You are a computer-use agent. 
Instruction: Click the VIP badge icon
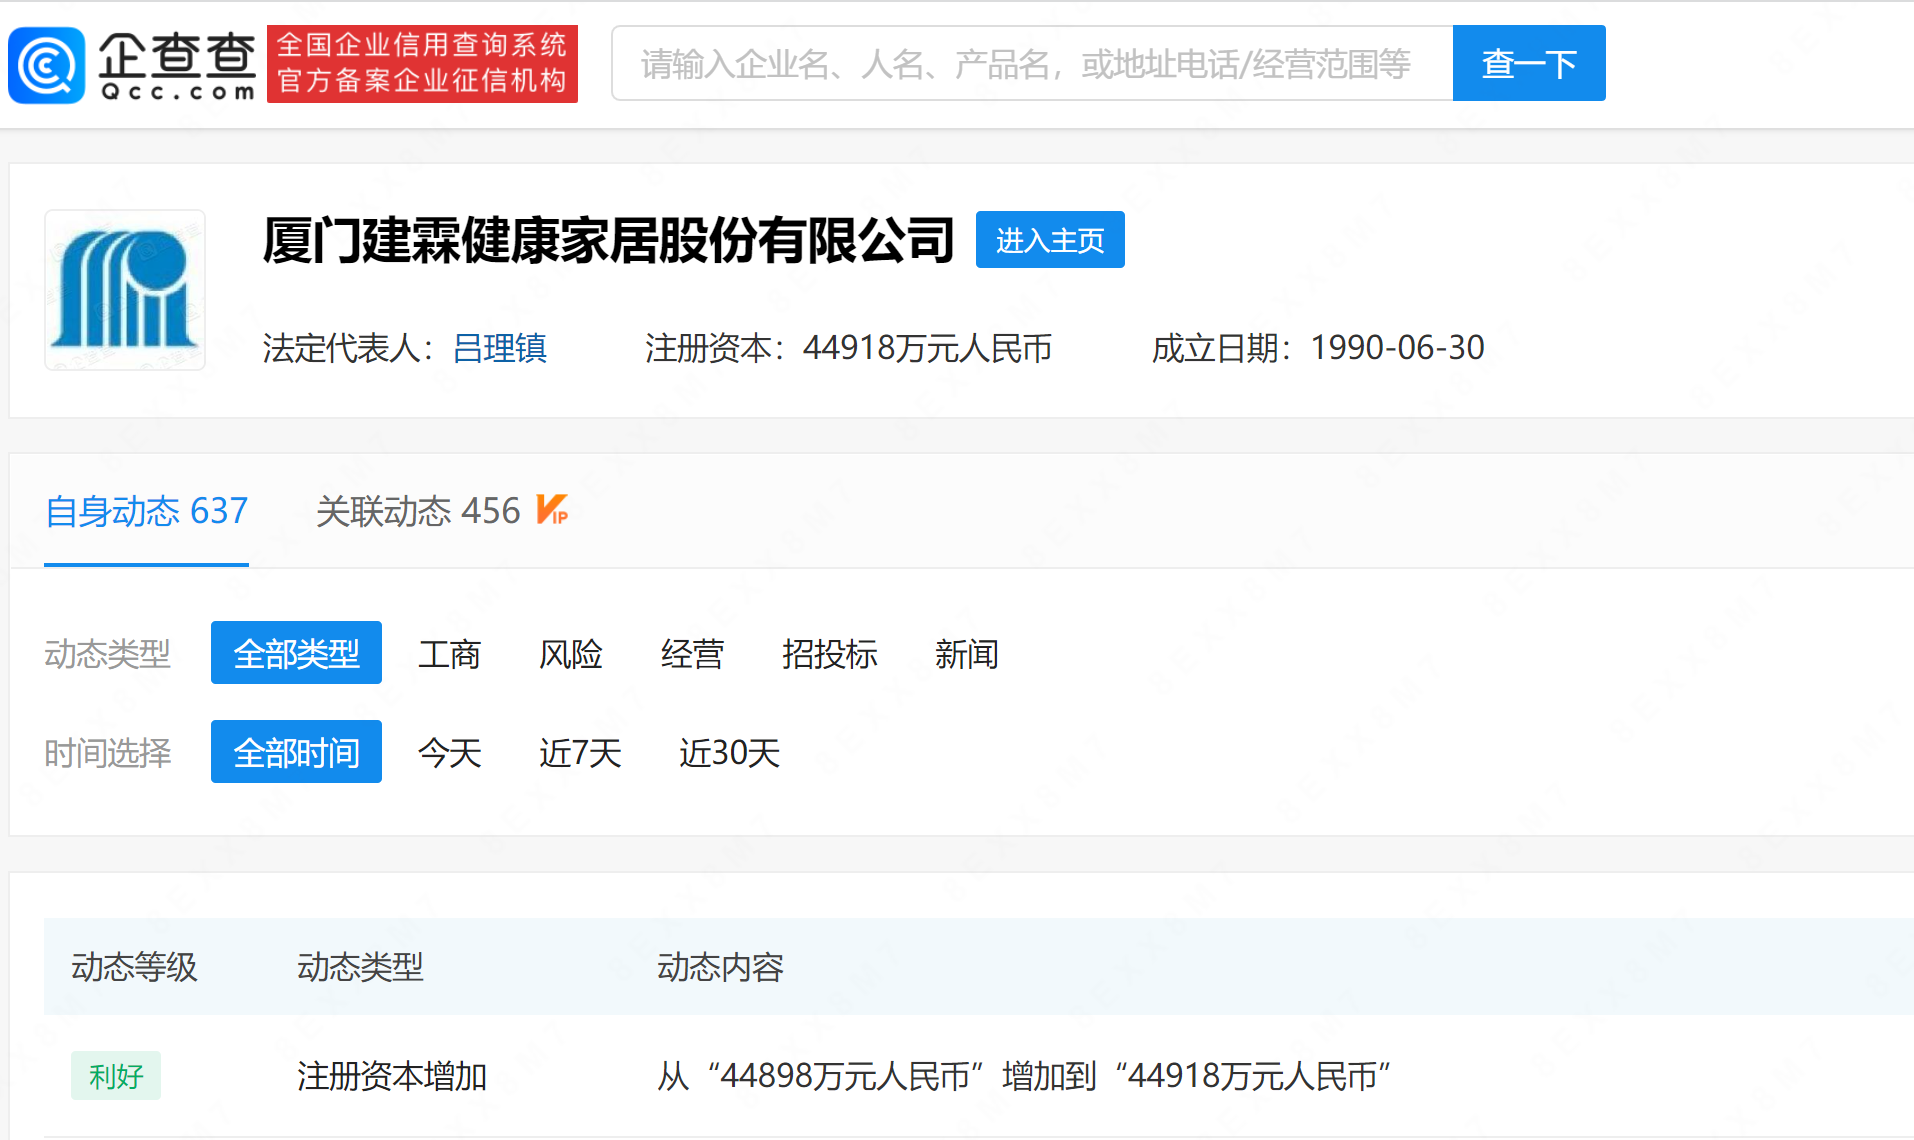(x=552, y=510)
